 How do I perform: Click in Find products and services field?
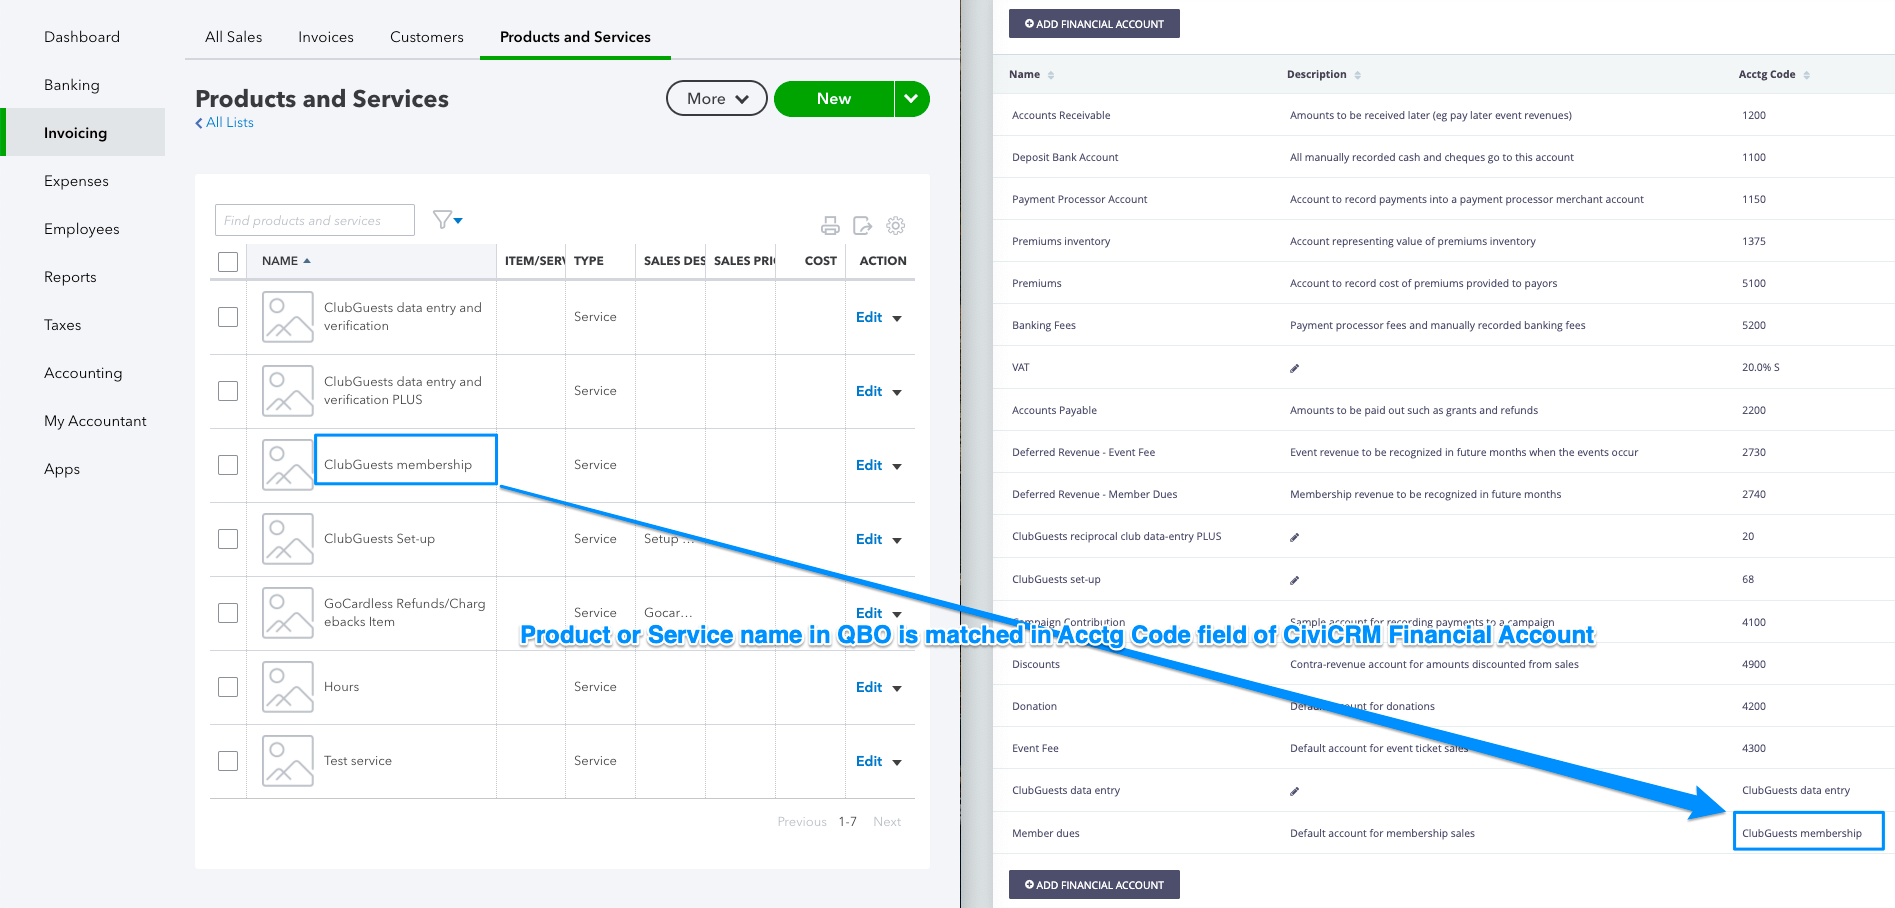315,220
